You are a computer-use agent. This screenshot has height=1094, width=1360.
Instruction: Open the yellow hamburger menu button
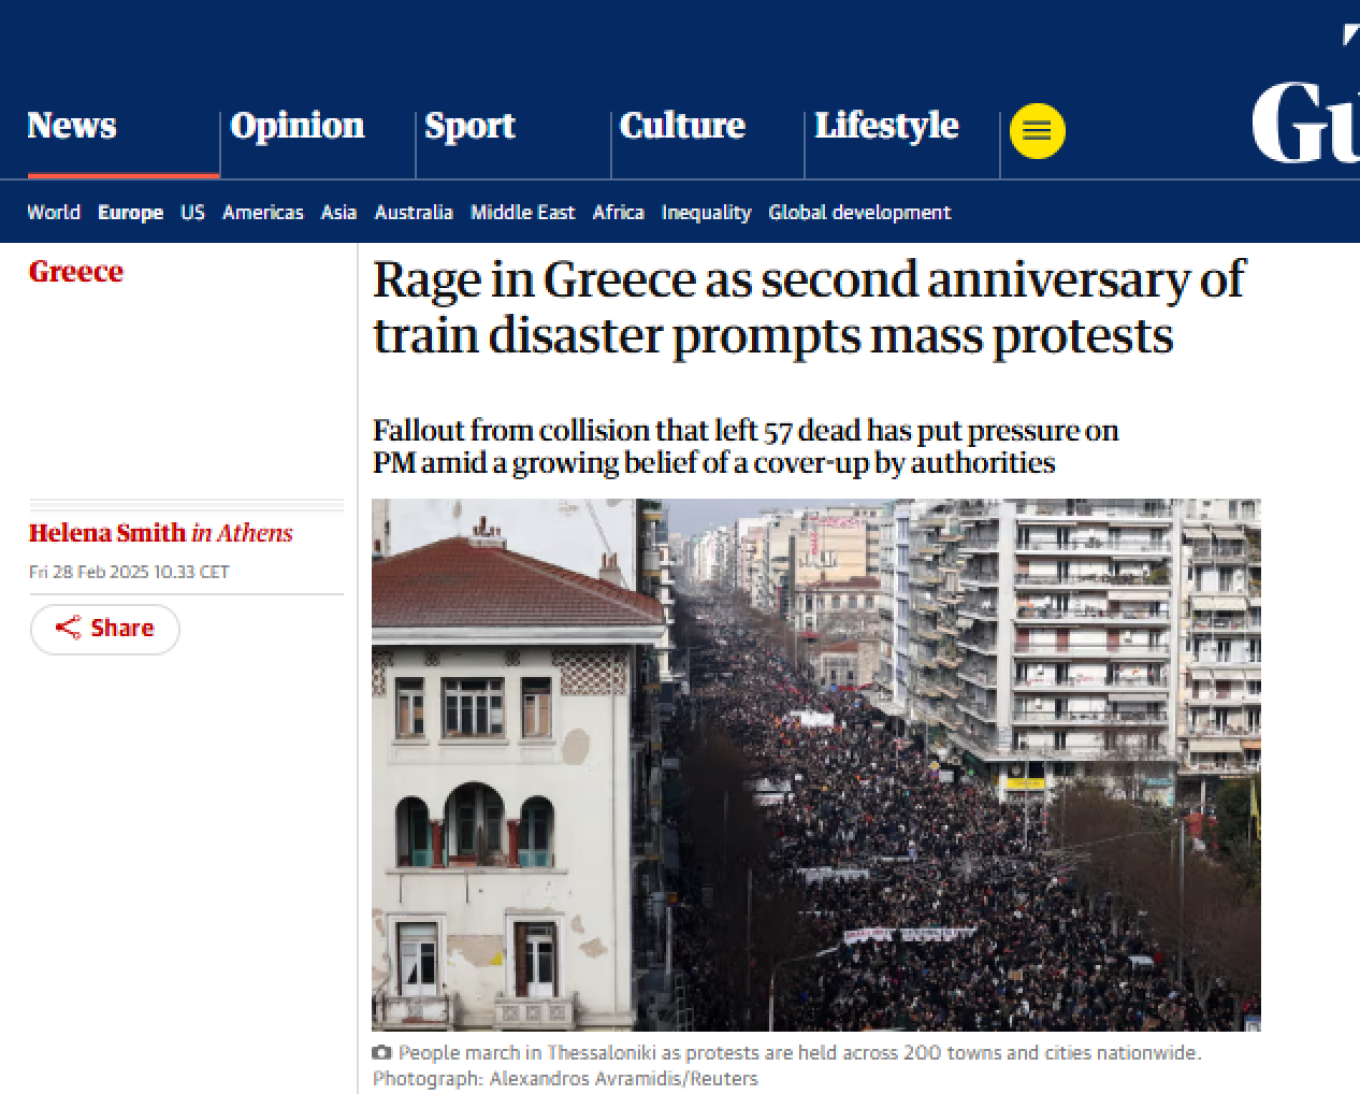coord(1037,131)
